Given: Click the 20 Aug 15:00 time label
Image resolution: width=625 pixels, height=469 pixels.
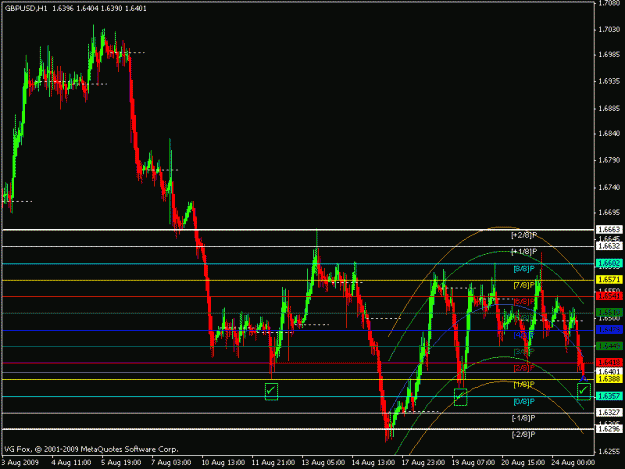Looking at the screenshot, I should point(523,463).
